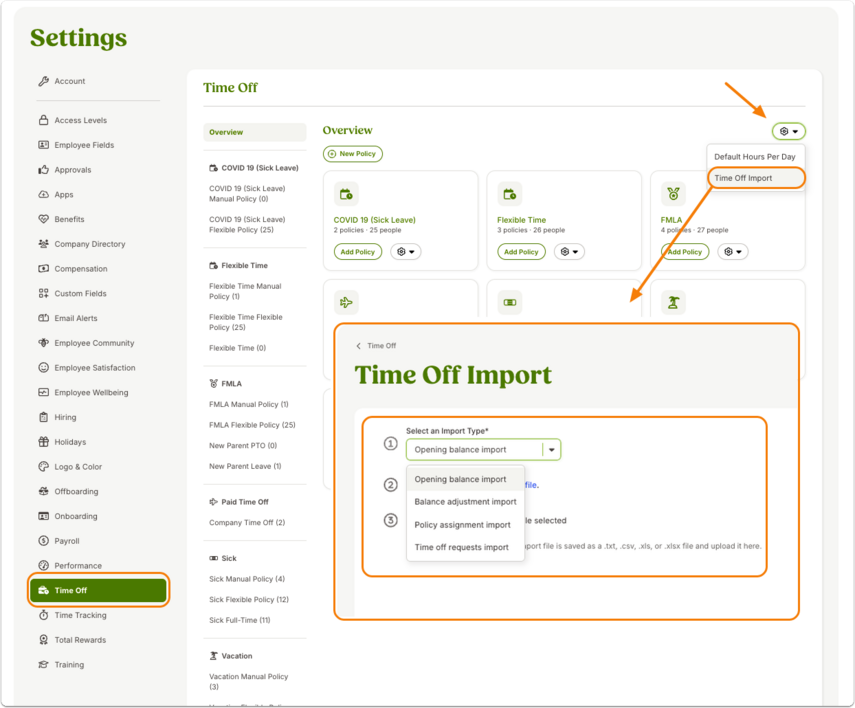
Task: Choose Opening balance import option
Action: click(x=465, y=479)
